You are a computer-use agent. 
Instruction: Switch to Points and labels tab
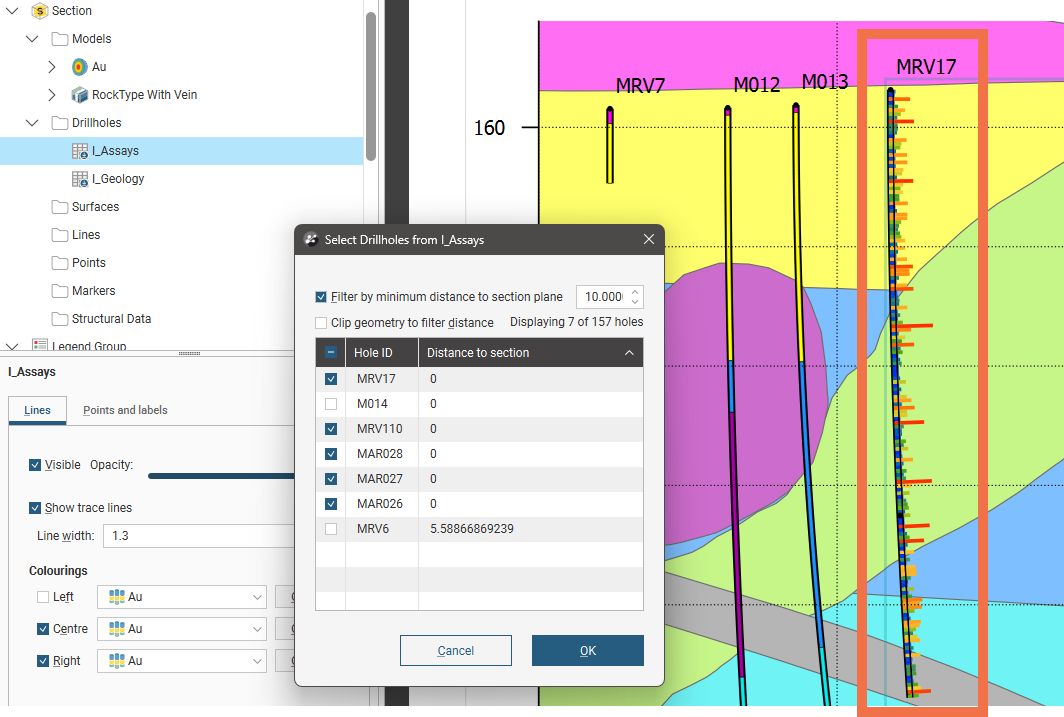coord(125,410)
